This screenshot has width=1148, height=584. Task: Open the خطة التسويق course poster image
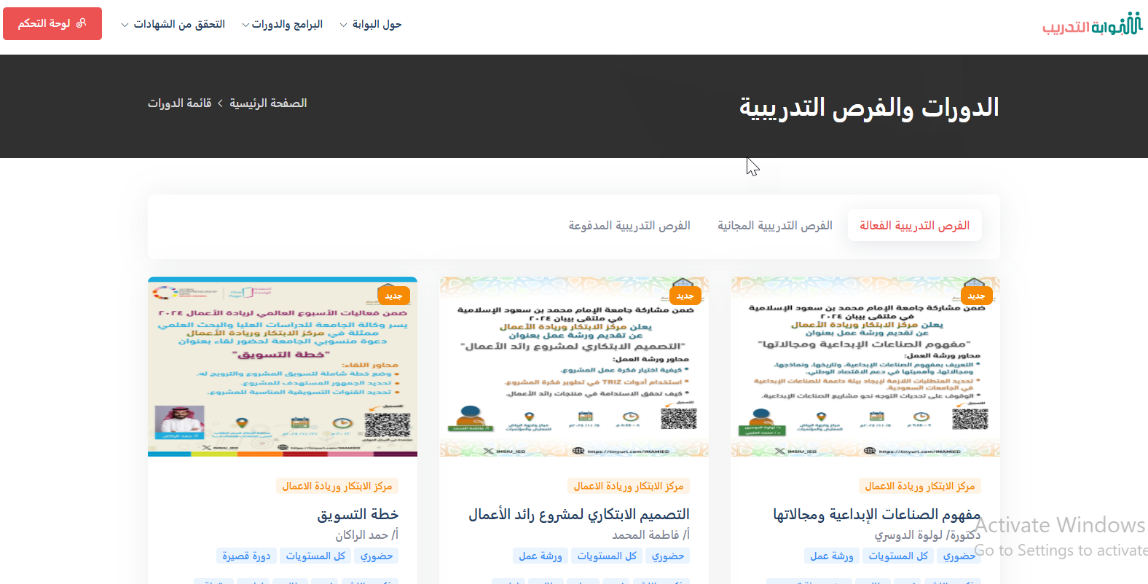(x=282, y=367)
